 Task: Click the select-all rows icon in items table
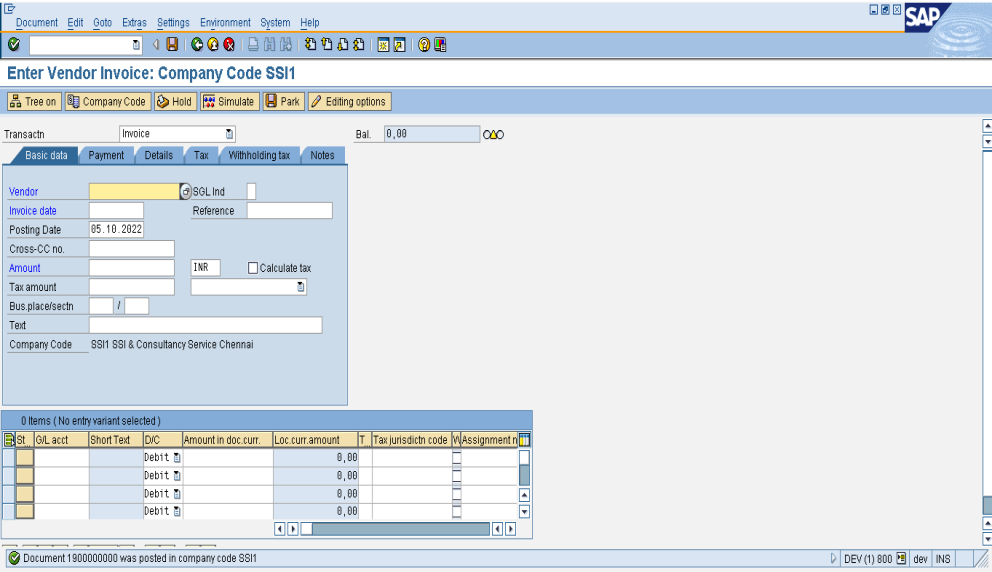[9, 439]
